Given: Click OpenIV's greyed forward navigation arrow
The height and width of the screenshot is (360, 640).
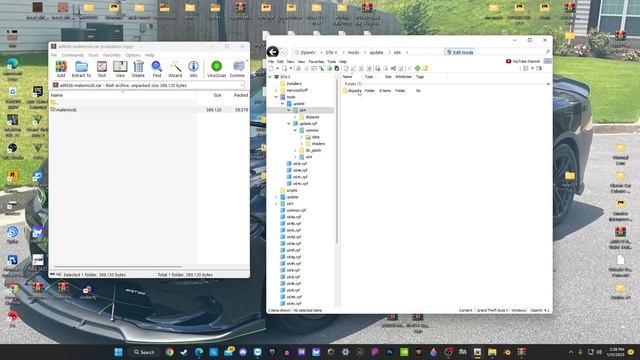Looking at the screenshot, I should (284, 52).
